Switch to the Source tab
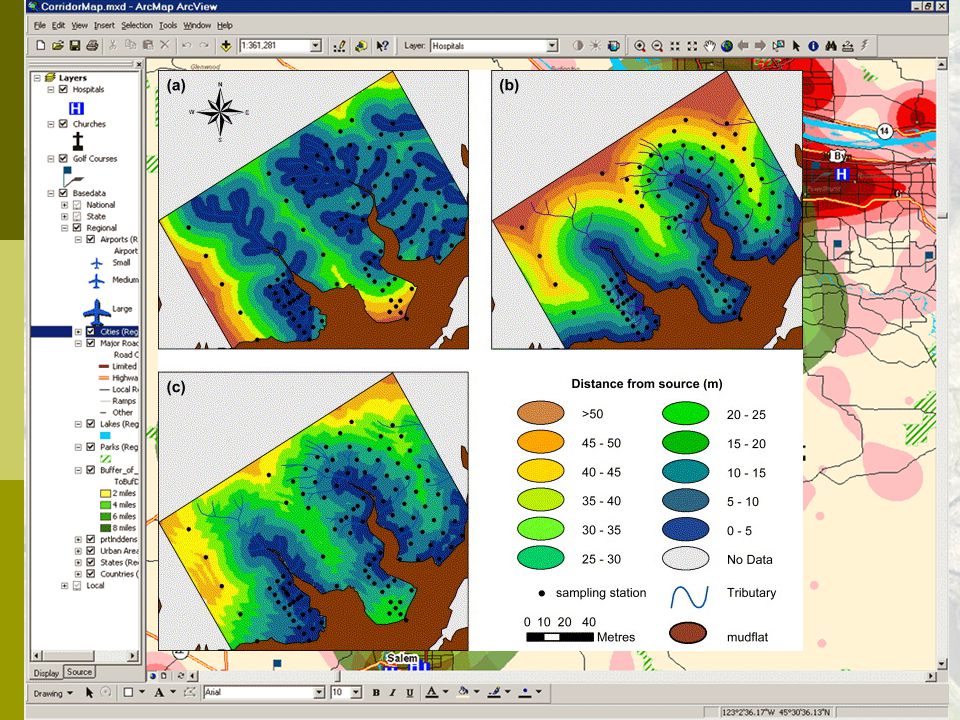The width and height of the screenshot is (960, 720). [79, 672]
